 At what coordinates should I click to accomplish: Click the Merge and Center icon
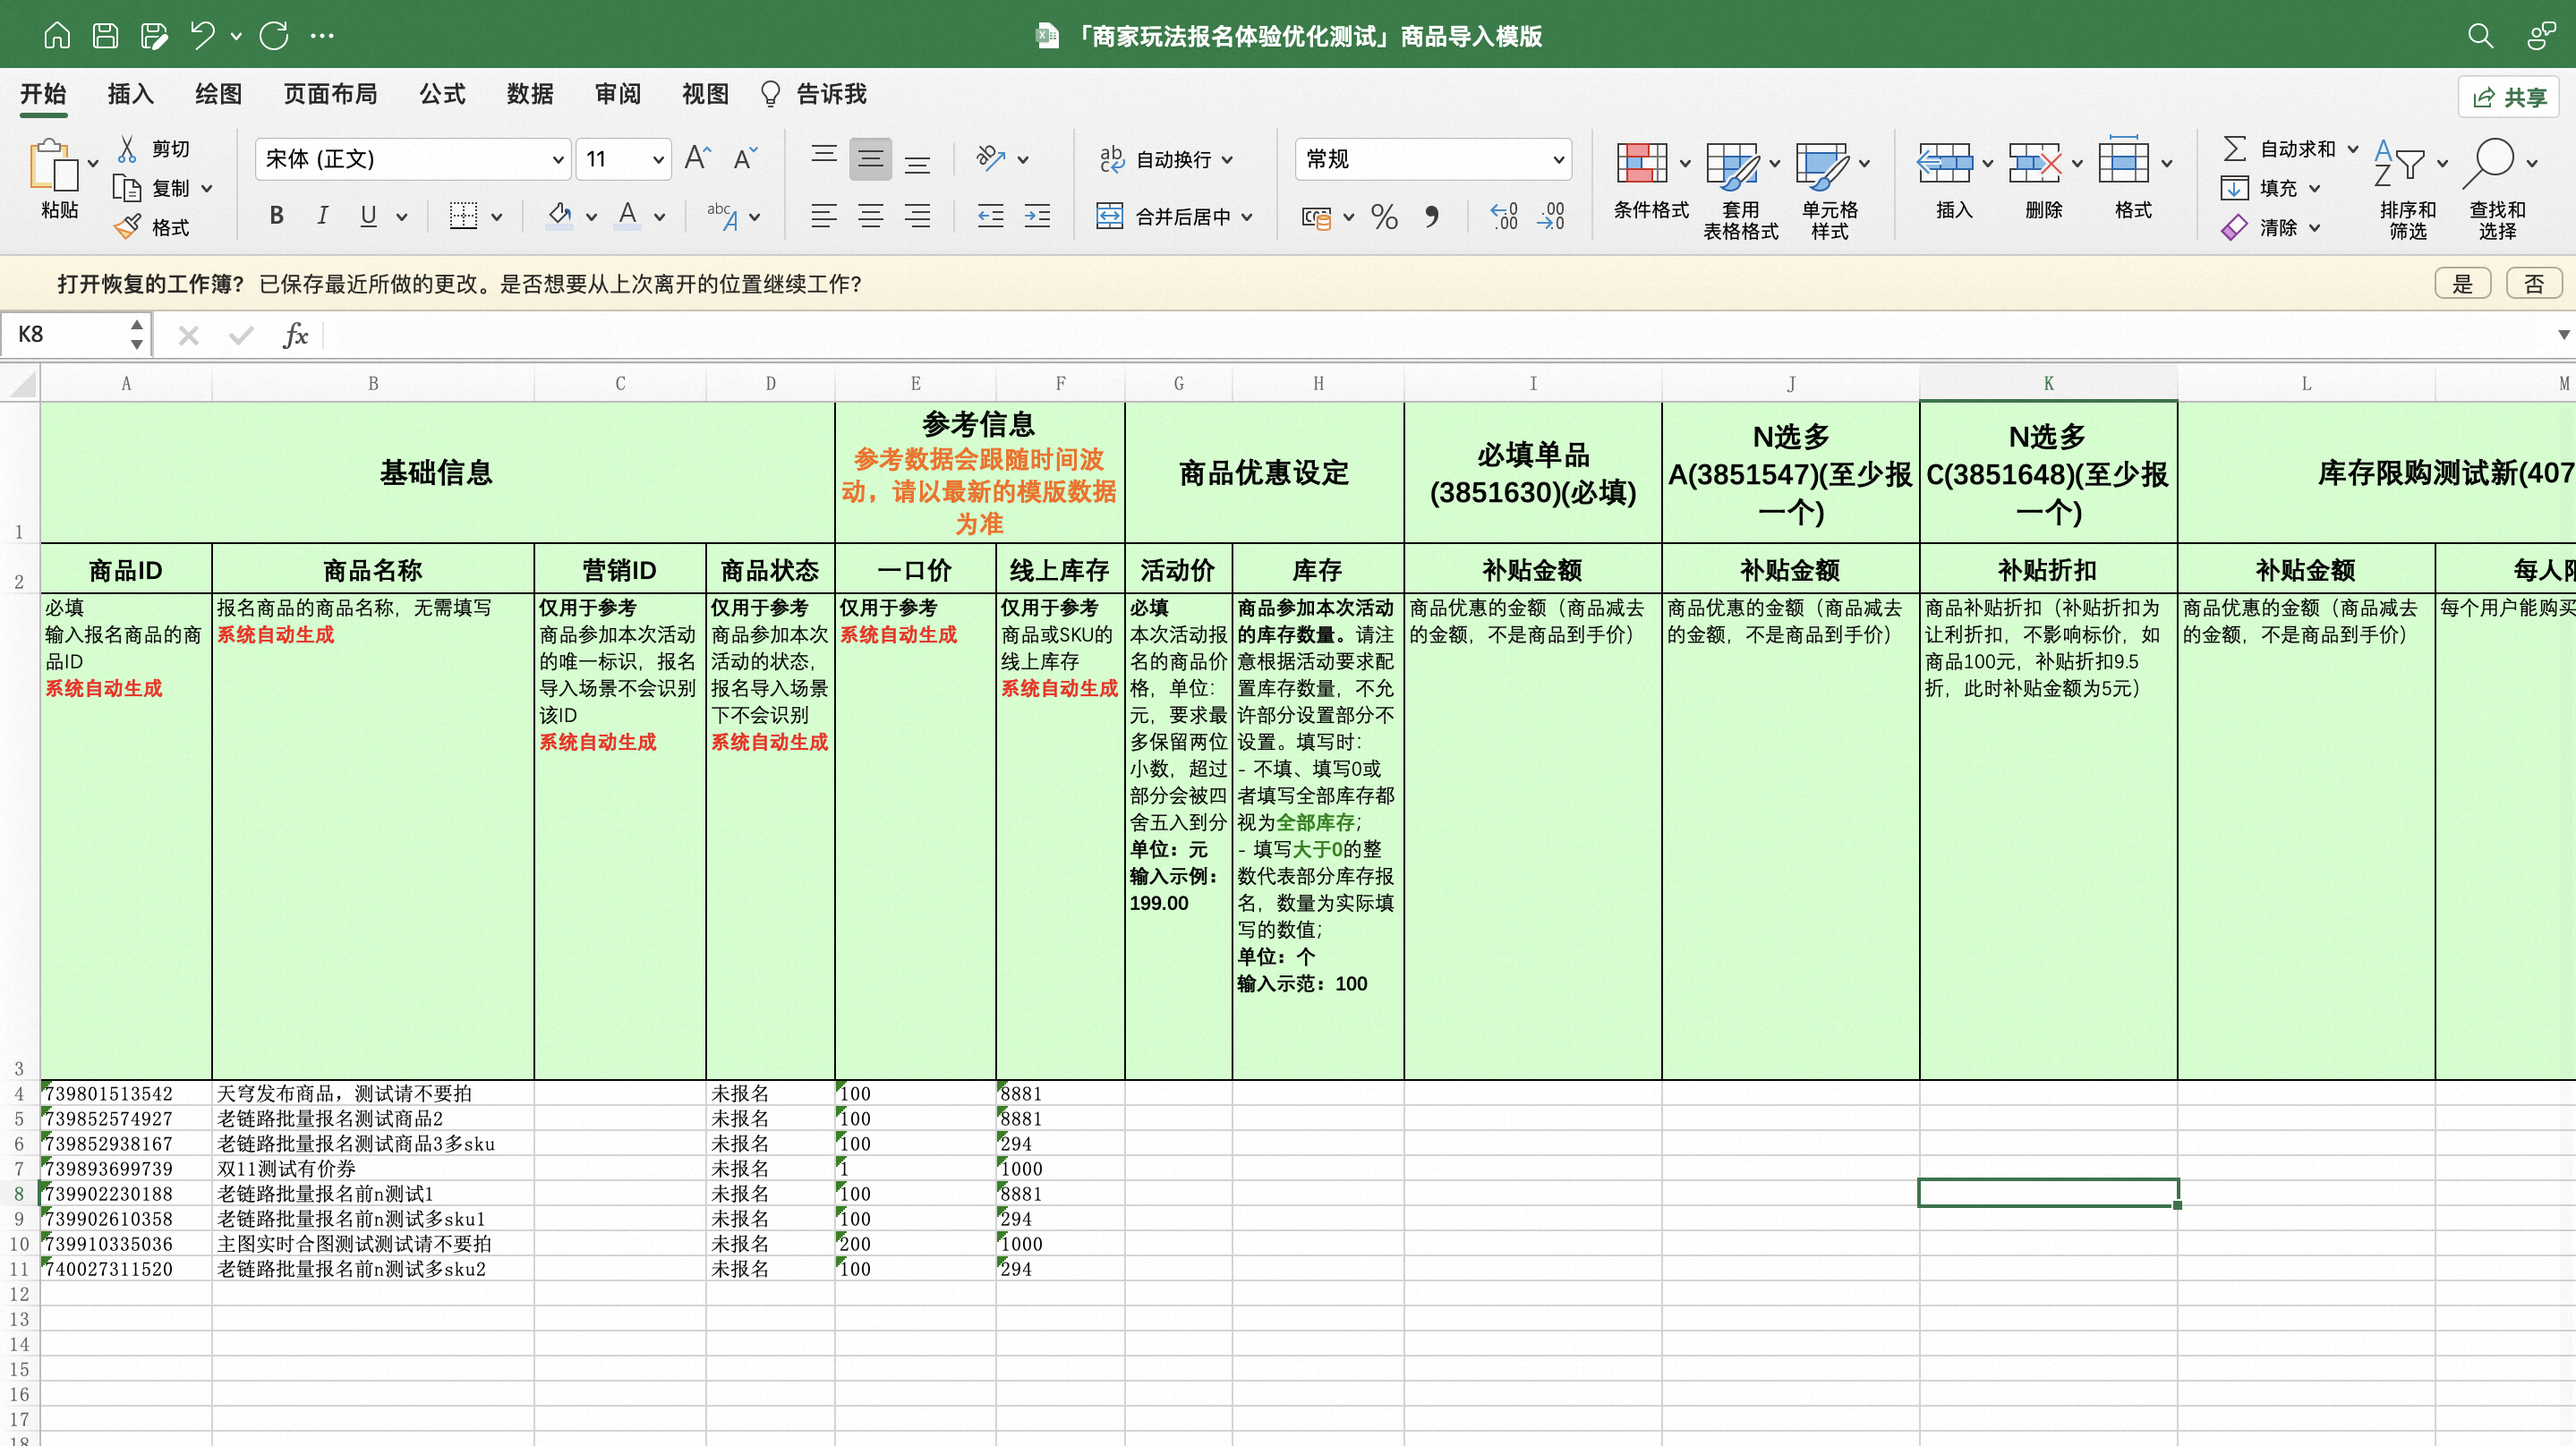[1109, 216]
